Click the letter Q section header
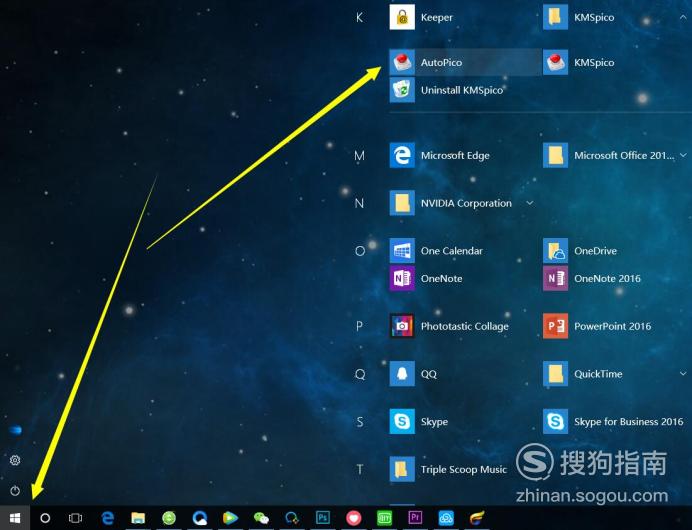Screen dimensions: 692x530 tap(360, 374)
